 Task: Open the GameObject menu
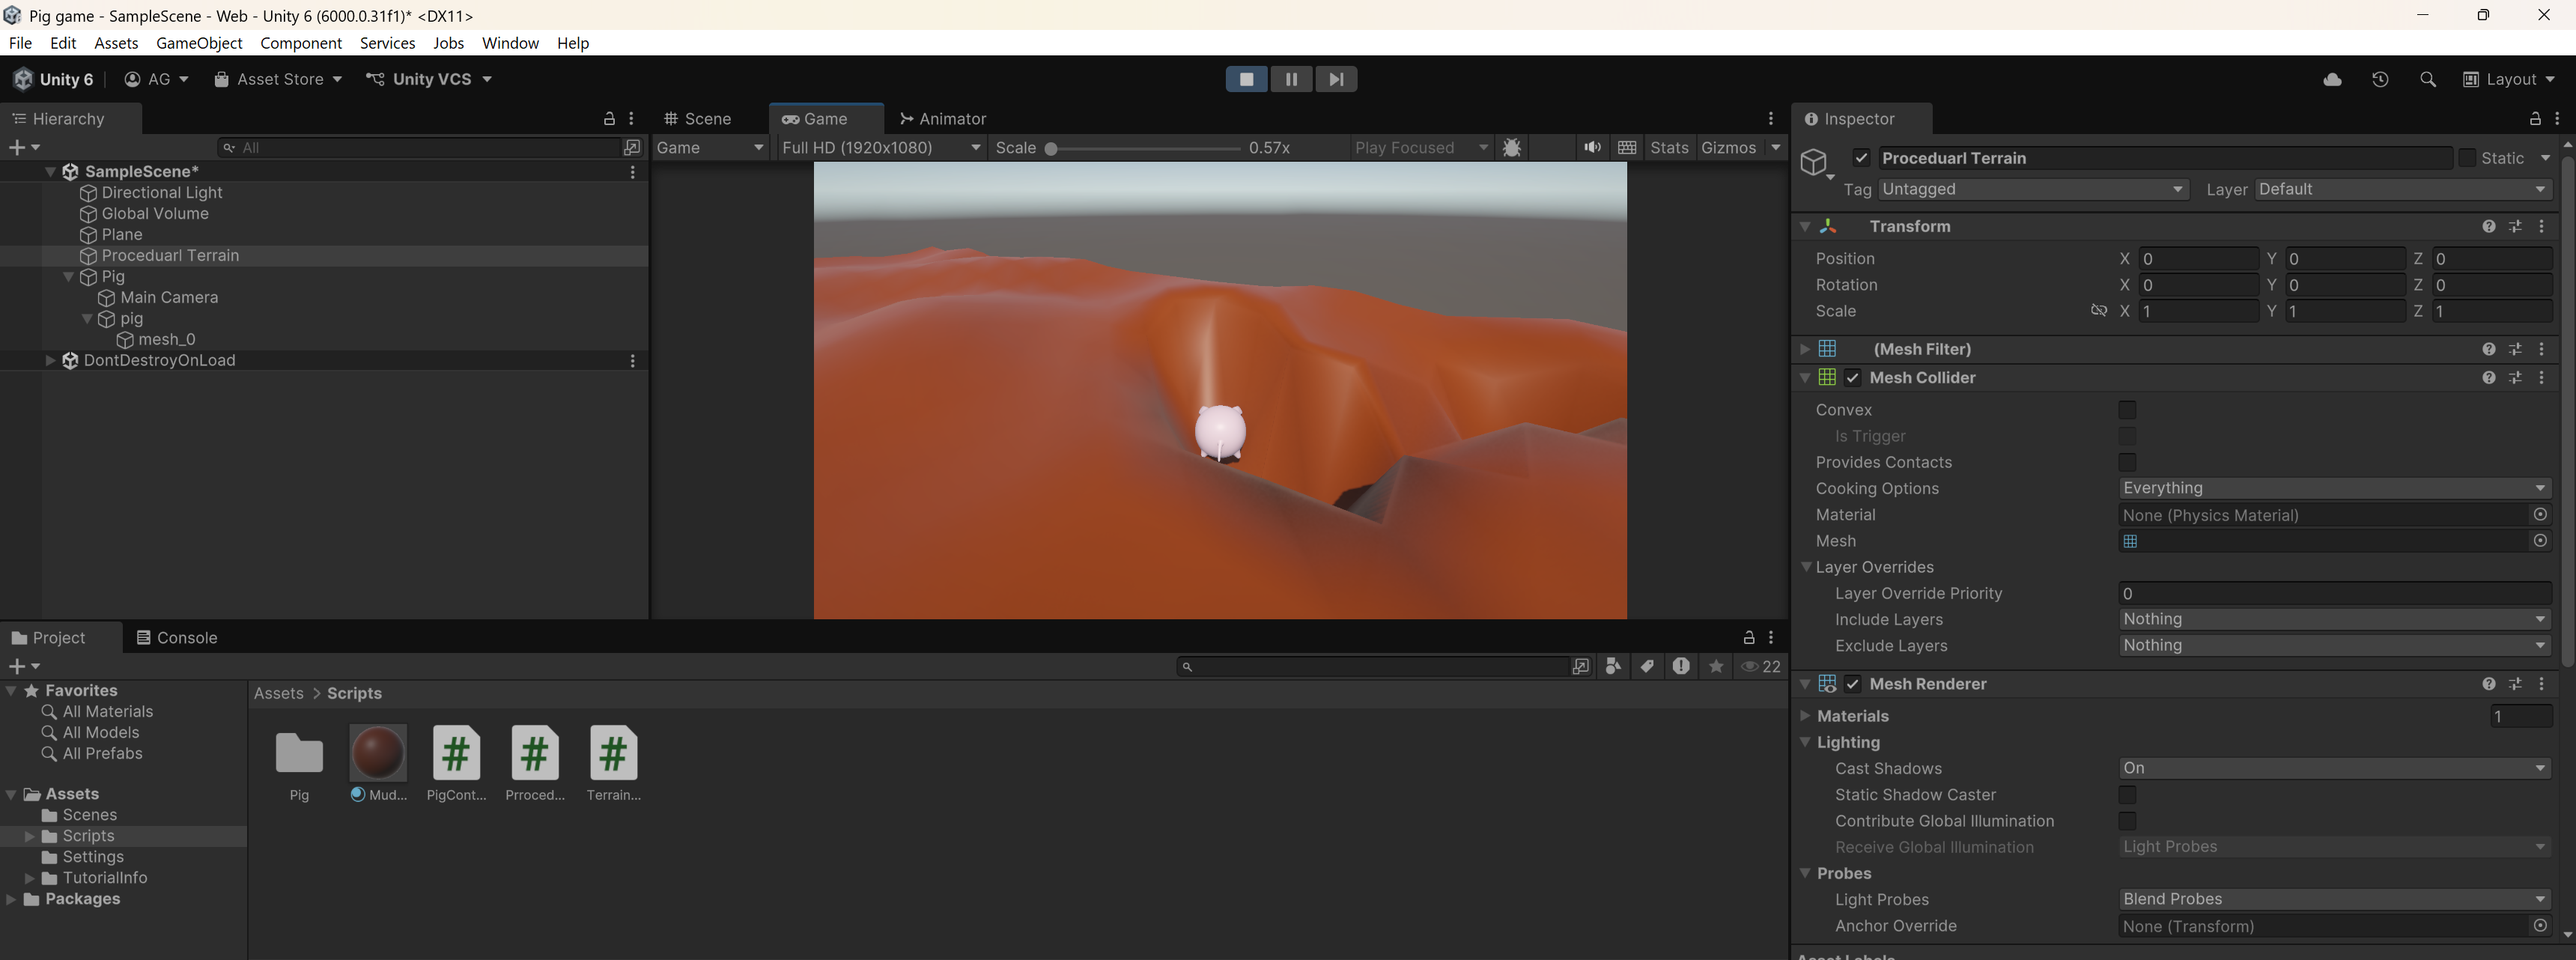199,43
